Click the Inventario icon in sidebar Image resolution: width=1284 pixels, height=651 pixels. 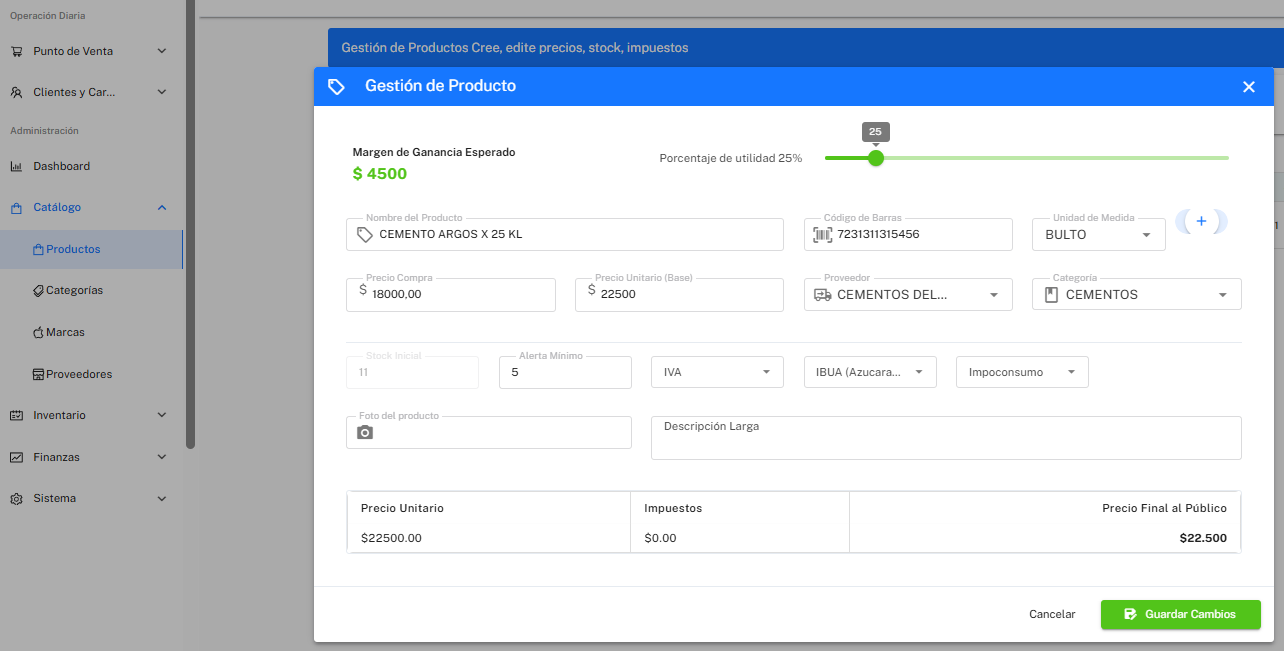(x=17, y=415)
